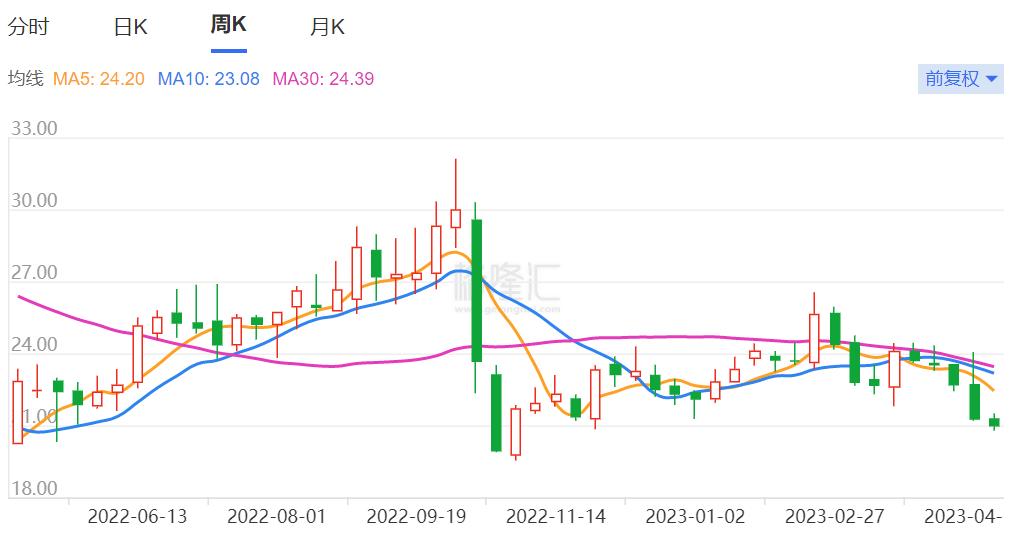Open the 月K tab

coord(327,27)
